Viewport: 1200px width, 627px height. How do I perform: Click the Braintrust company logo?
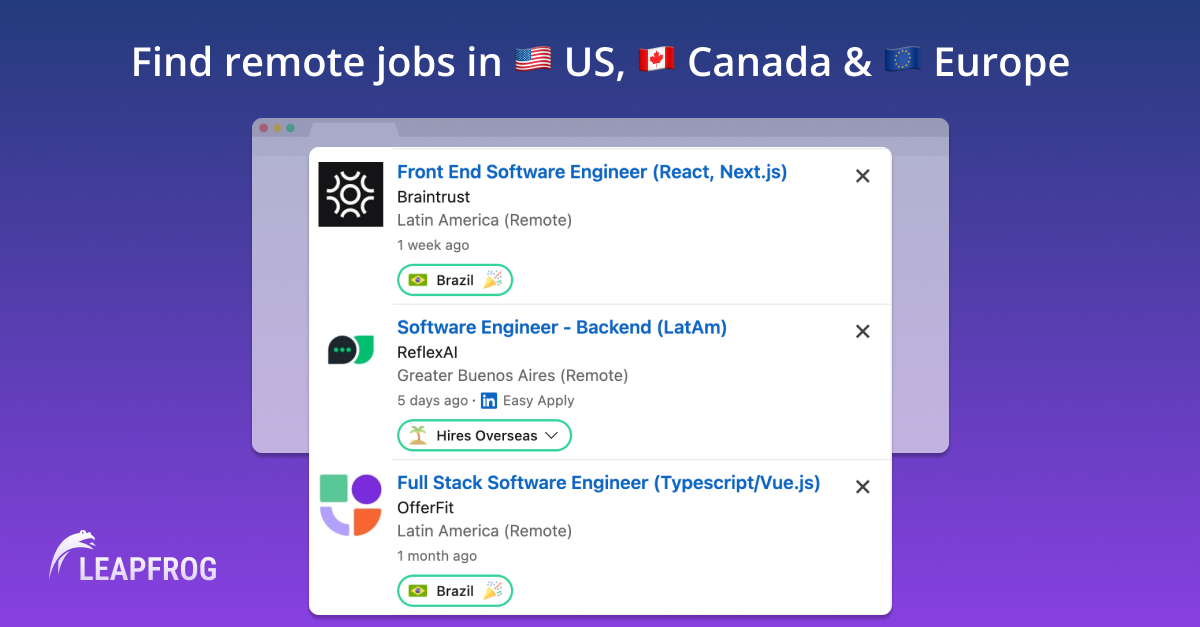point(350,193)
